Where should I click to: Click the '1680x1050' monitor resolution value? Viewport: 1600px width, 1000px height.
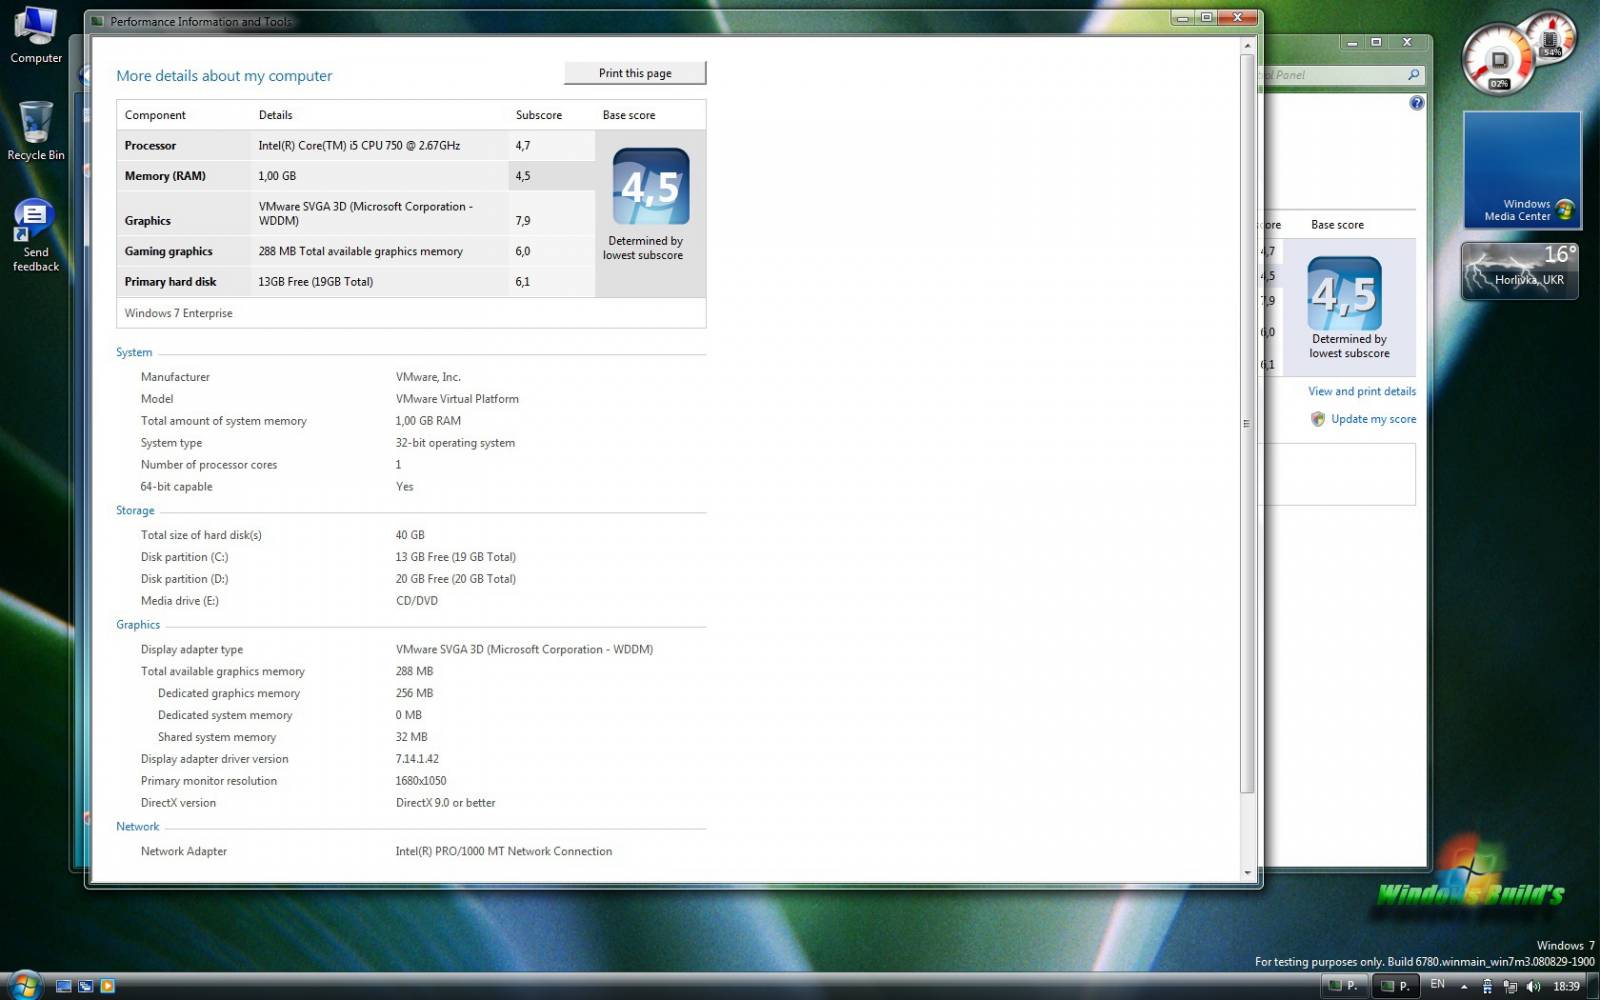pyautogui.click(x=420, y=781)
